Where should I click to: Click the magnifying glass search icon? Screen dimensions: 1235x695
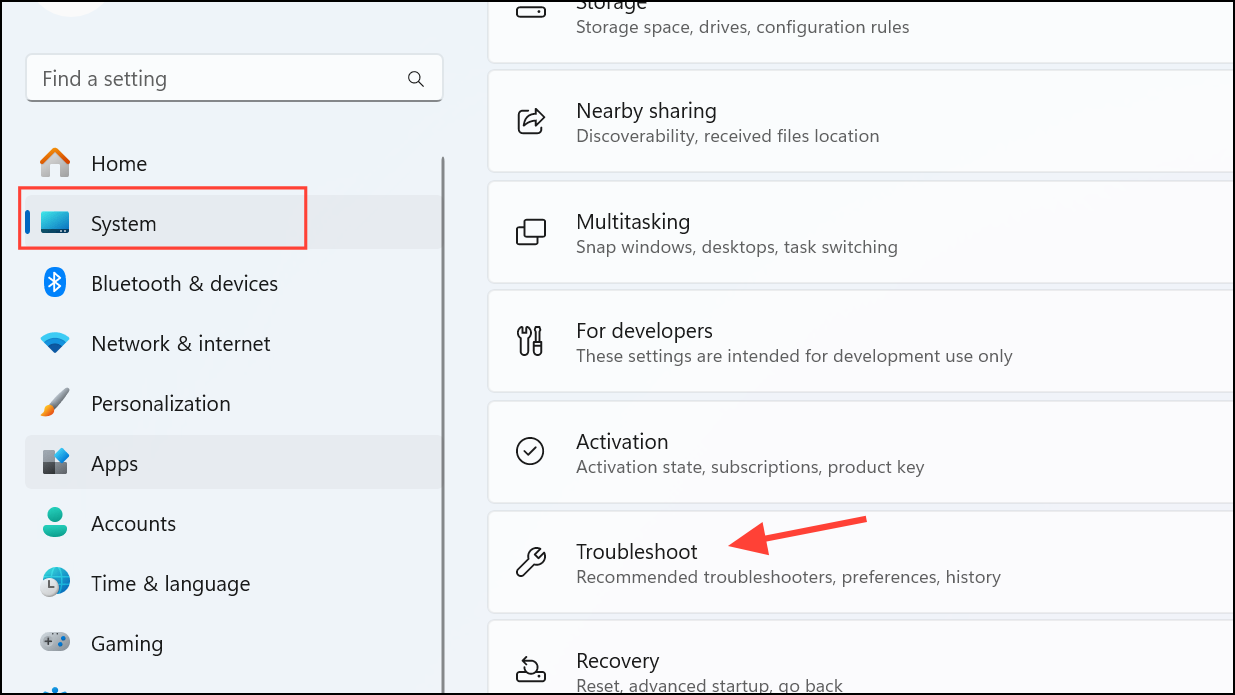click(415, 77)
